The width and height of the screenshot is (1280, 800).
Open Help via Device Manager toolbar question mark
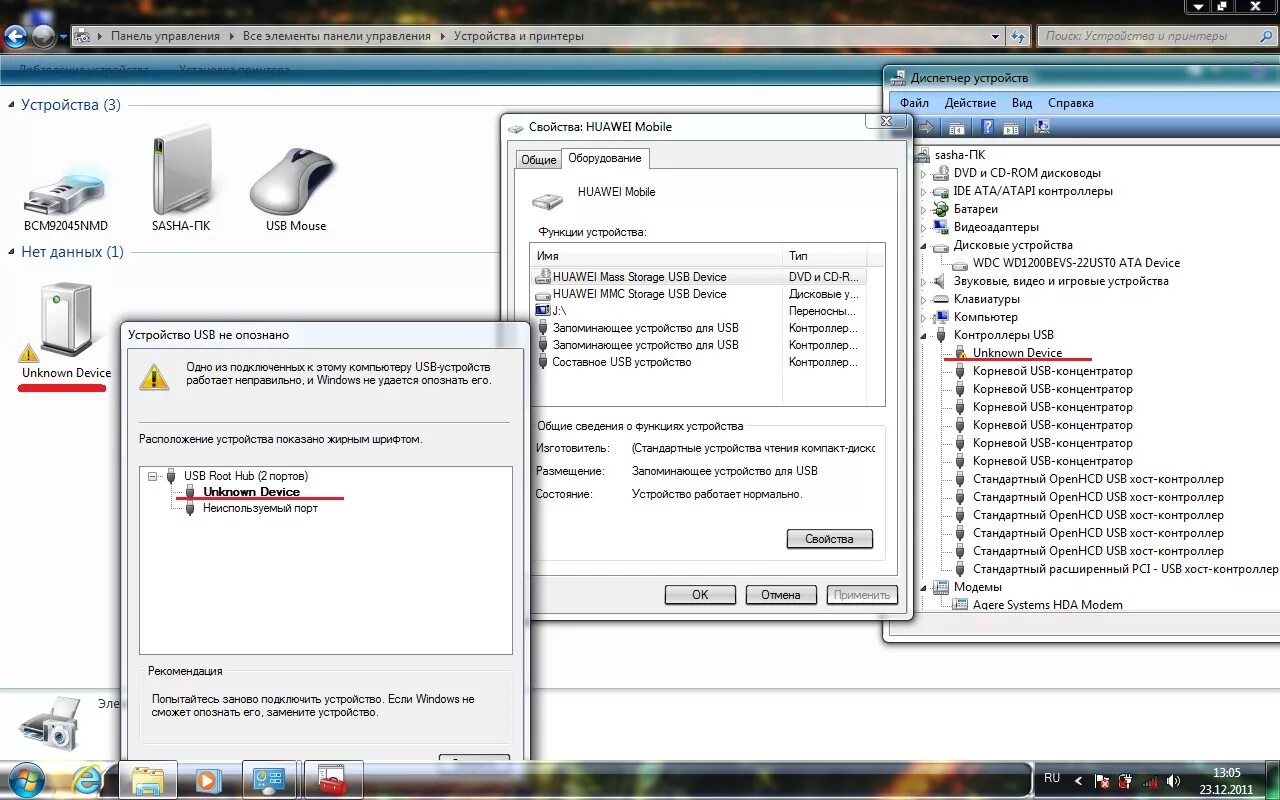pos(987,127)
